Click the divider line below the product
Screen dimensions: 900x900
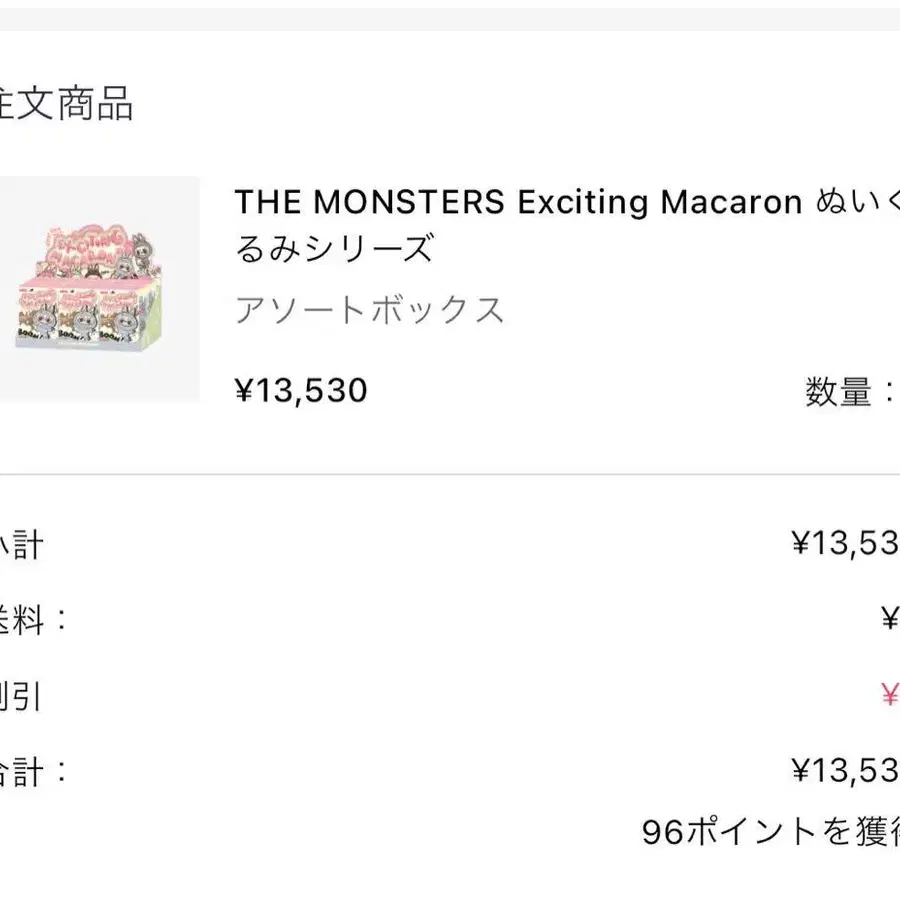pyautogui.click(x=450, y=474)
